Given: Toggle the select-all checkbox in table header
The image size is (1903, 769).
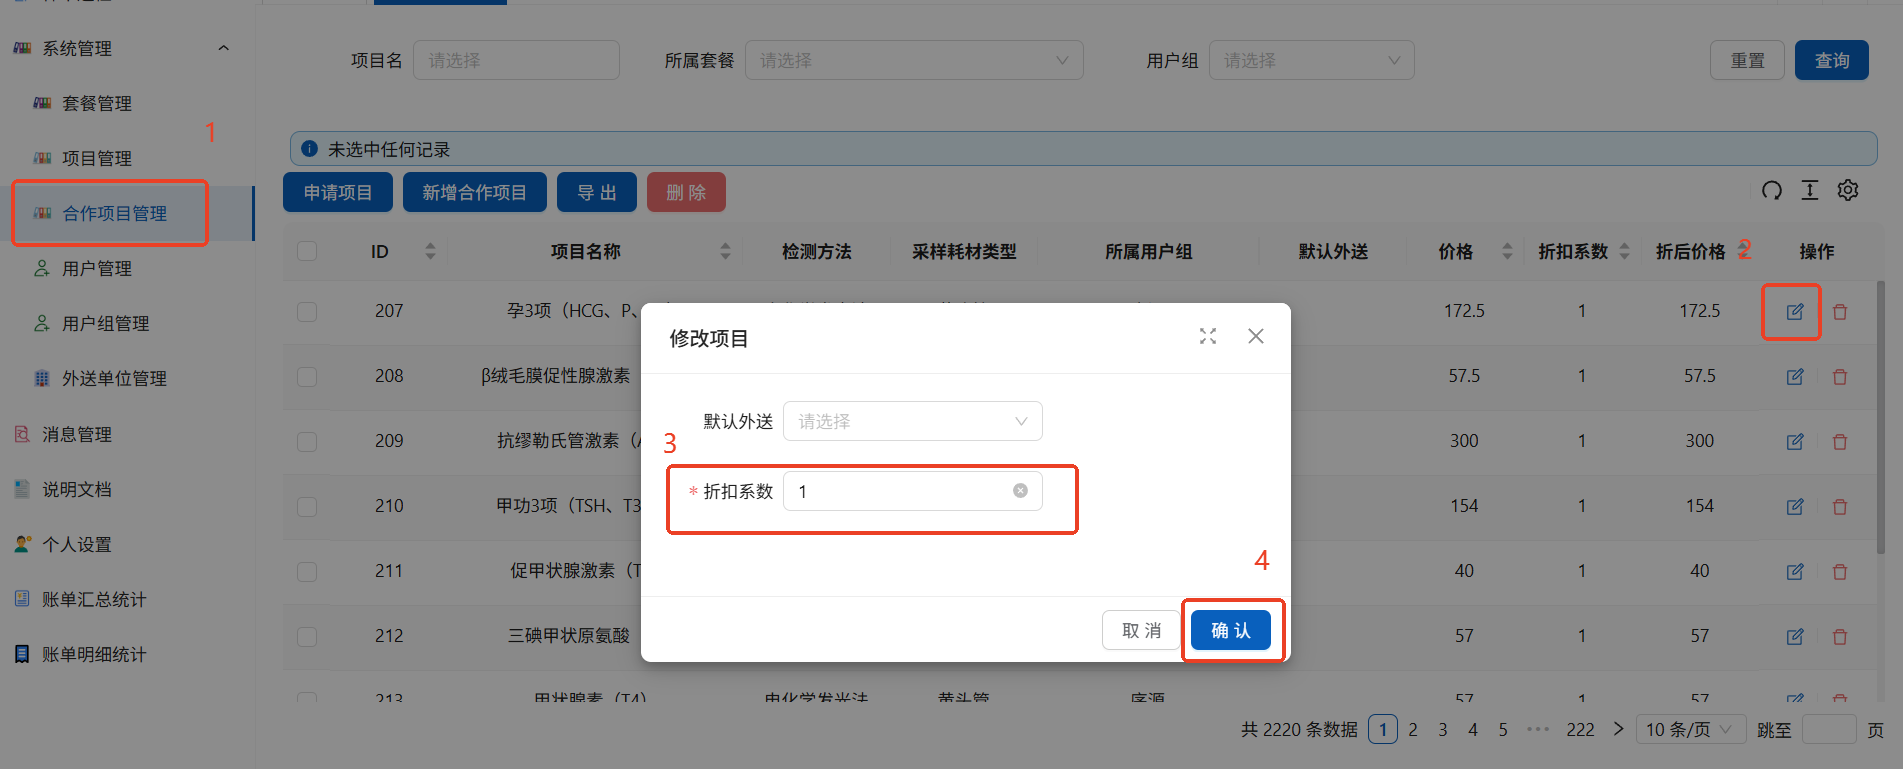Looking at the screenshot, I should point(307,252).
